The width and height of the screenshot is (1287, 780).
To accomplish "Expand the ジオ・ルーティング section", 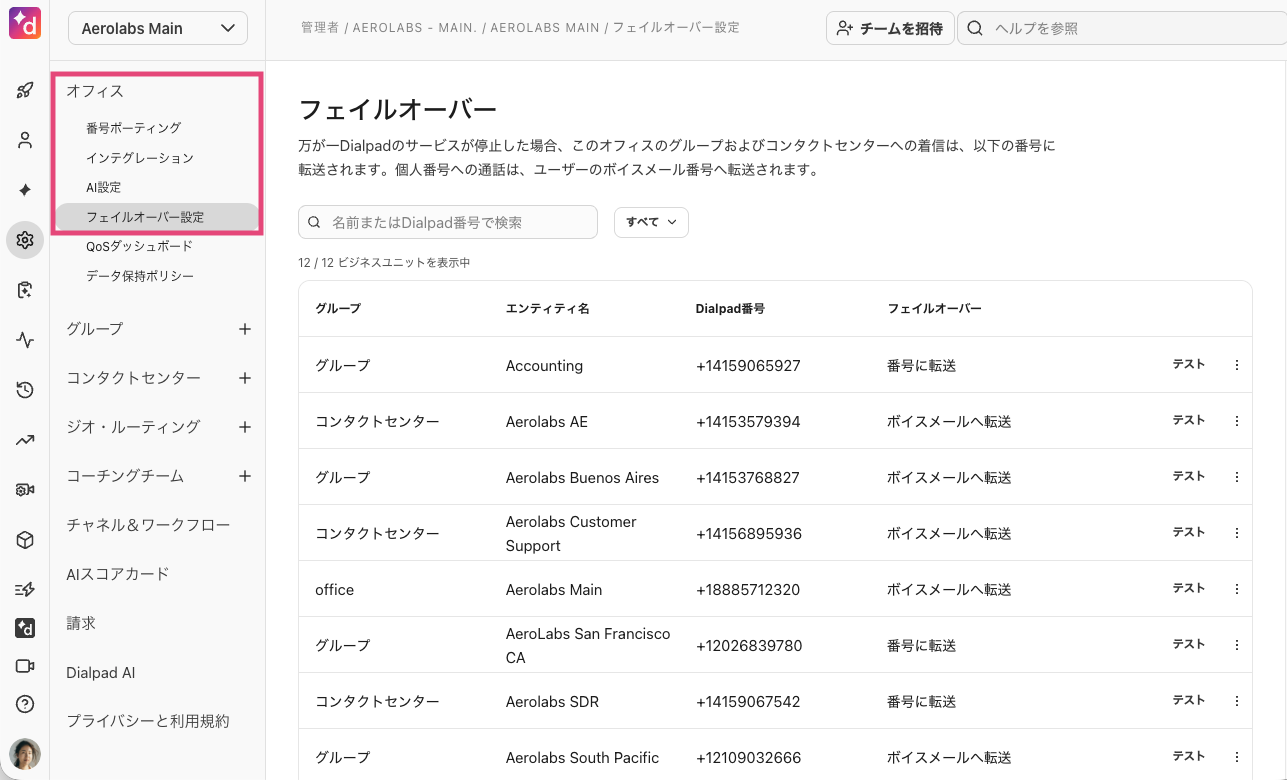I will (133, 427).
